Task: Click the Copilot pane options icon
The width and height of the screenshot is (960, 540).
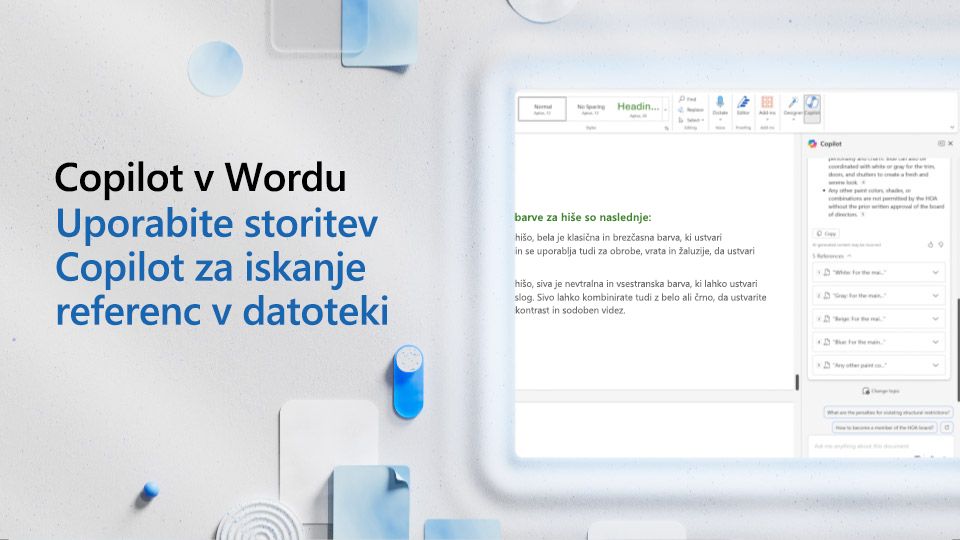Action: 941,143
